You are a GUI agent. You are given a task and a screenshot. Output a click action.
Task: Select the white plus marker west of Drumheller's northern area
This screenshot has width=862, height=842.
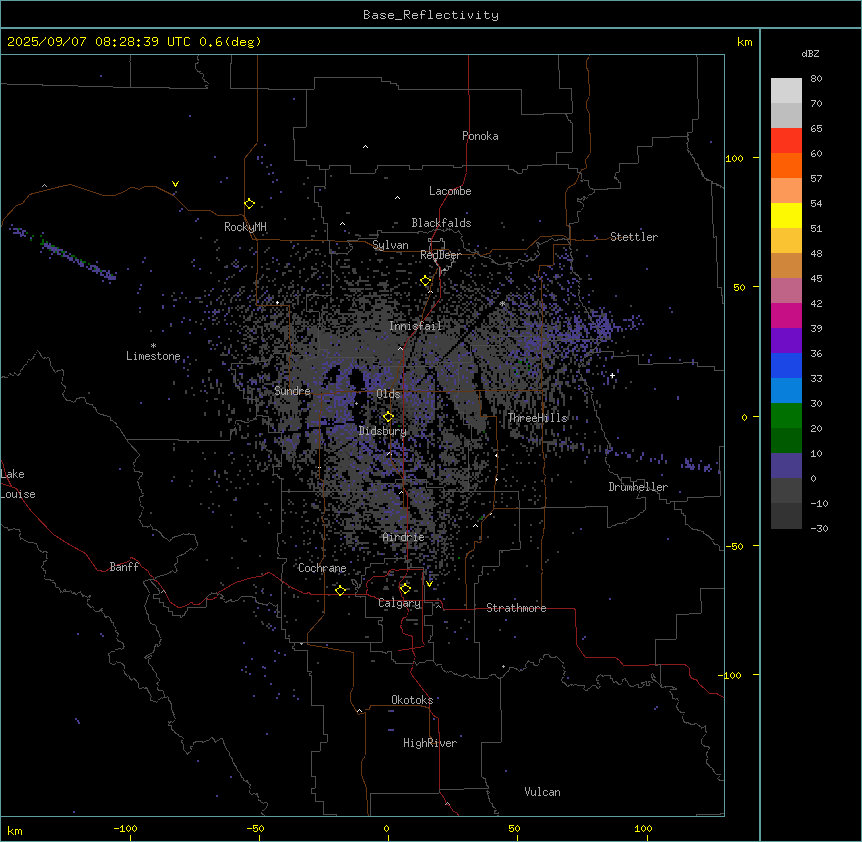[612, 375]
